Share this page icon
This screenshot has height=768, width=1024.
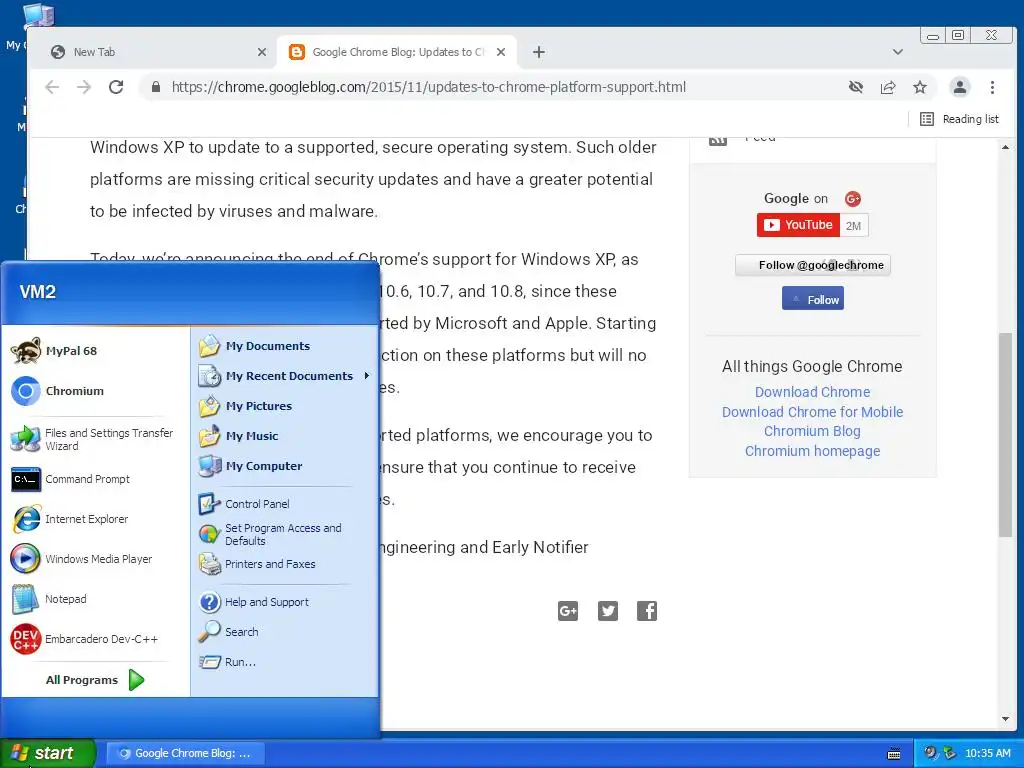point(888,87)
